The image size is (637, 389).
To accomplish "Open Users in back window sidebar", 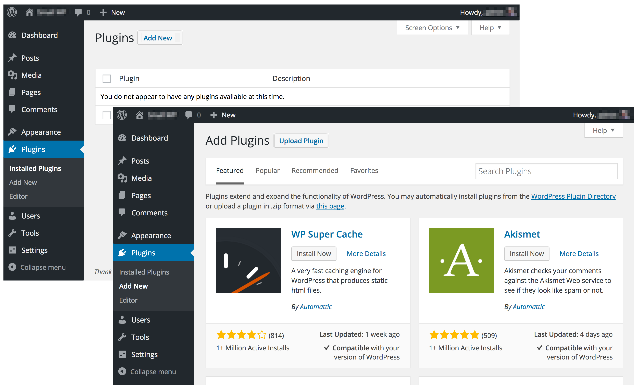I will [x=25, y=216].
